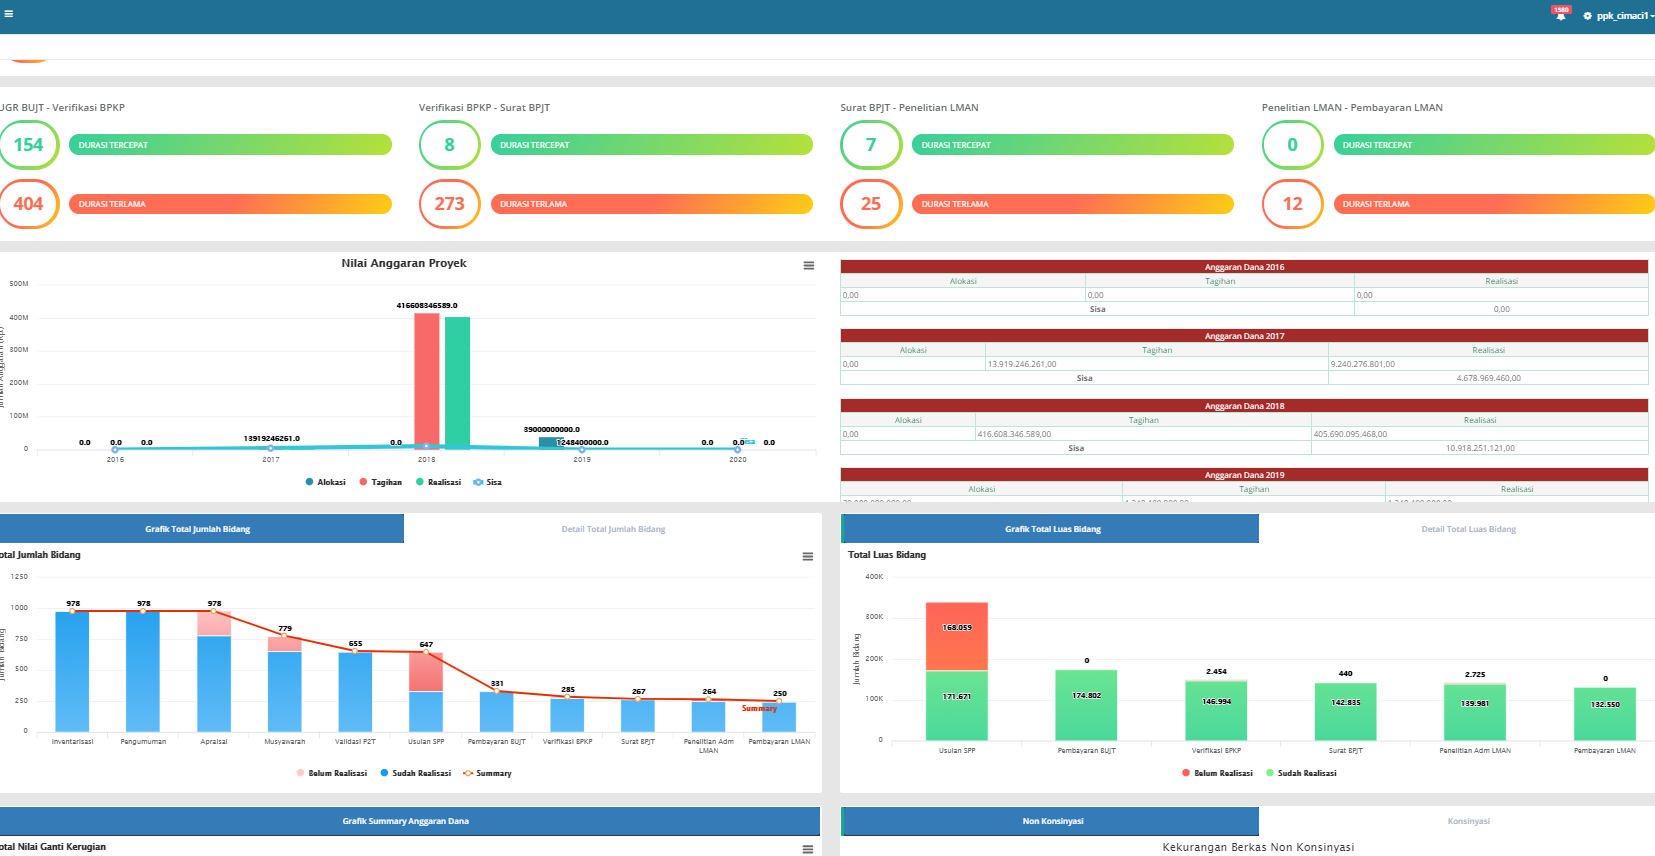Open the notification bell with 1580 badge
The width and height of the screenshot is (1655, 856).
(1560, 16)
